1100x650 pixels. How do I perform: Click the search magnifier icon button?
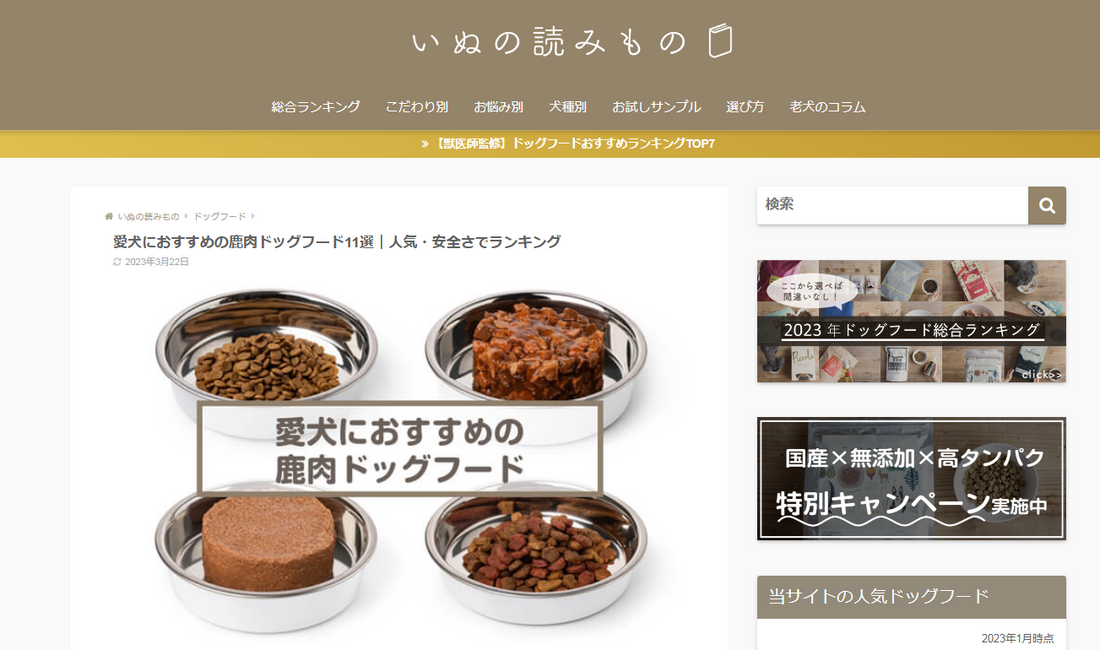[x=1047, y=205]
